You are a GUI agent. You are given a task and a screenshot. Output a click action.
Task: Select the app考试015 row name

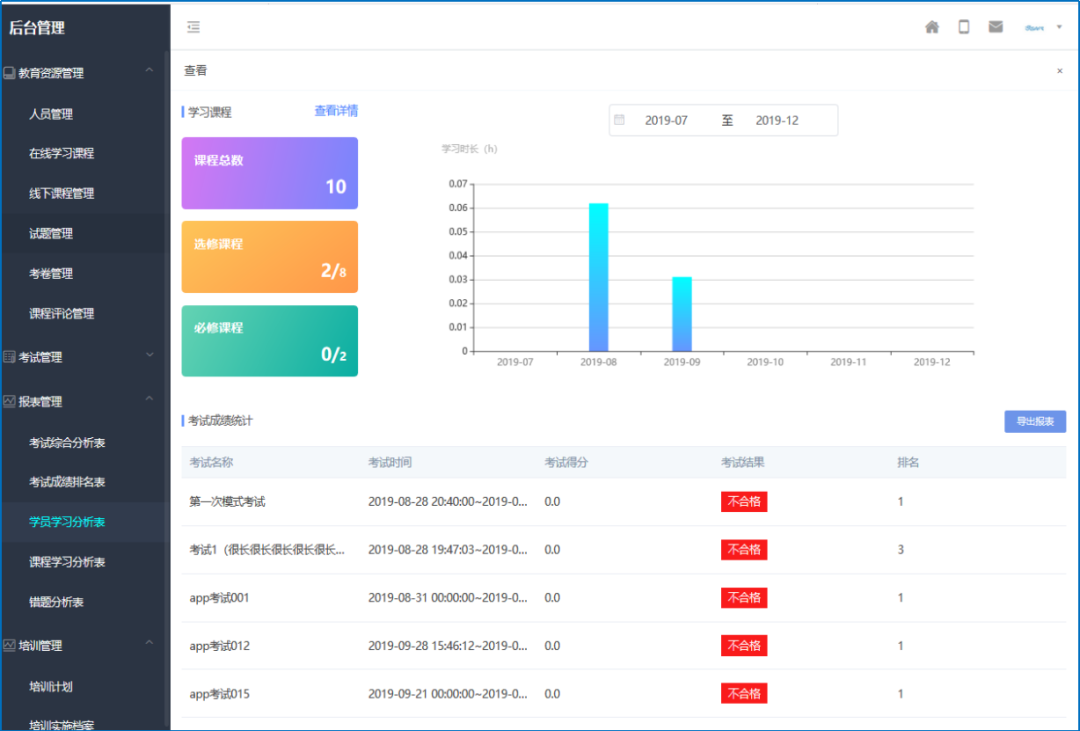coord(219,694)
